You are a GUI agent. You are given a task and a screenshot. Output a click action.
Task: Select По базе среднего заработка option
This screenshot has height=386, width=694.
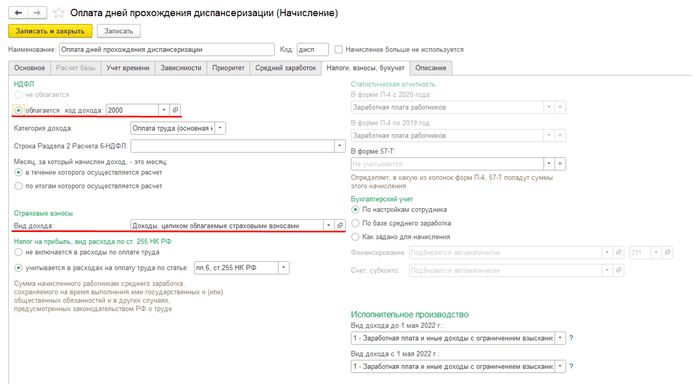355,223
